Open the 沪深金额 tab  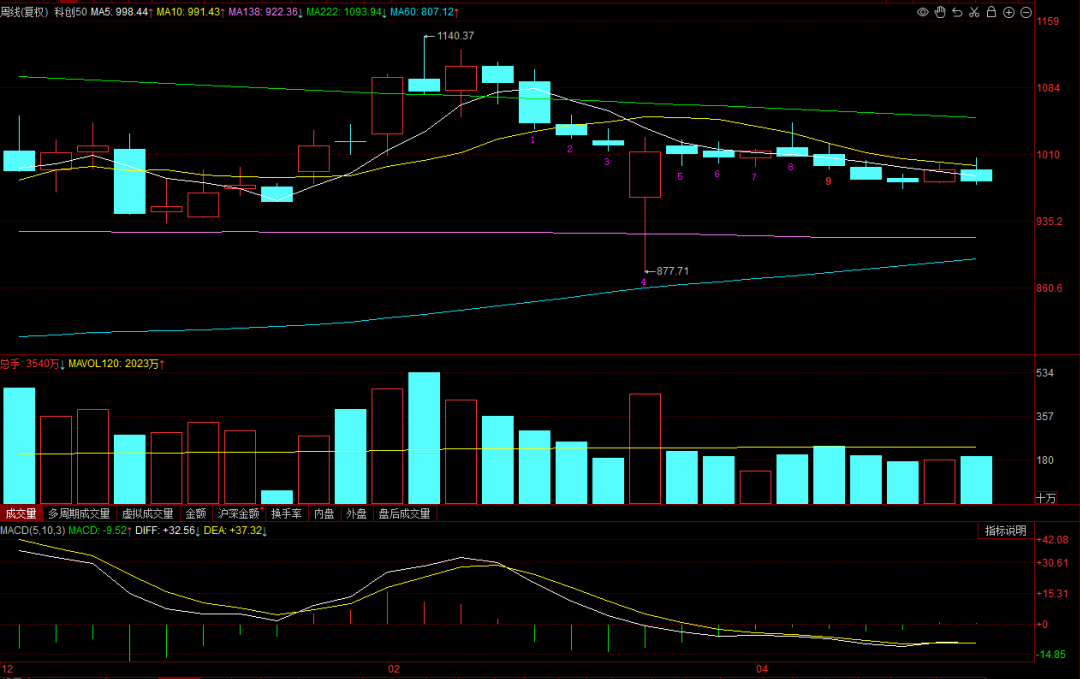[x=240, y=514]
